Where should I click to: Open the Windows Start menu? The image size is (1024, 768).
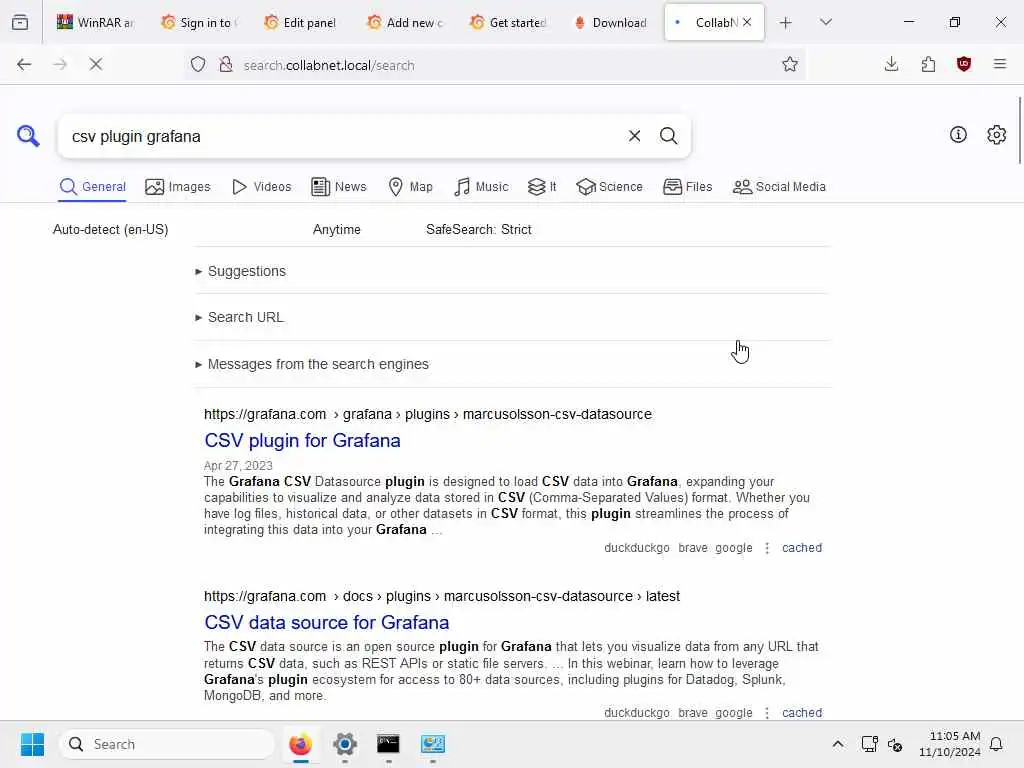tap(32, 744)
